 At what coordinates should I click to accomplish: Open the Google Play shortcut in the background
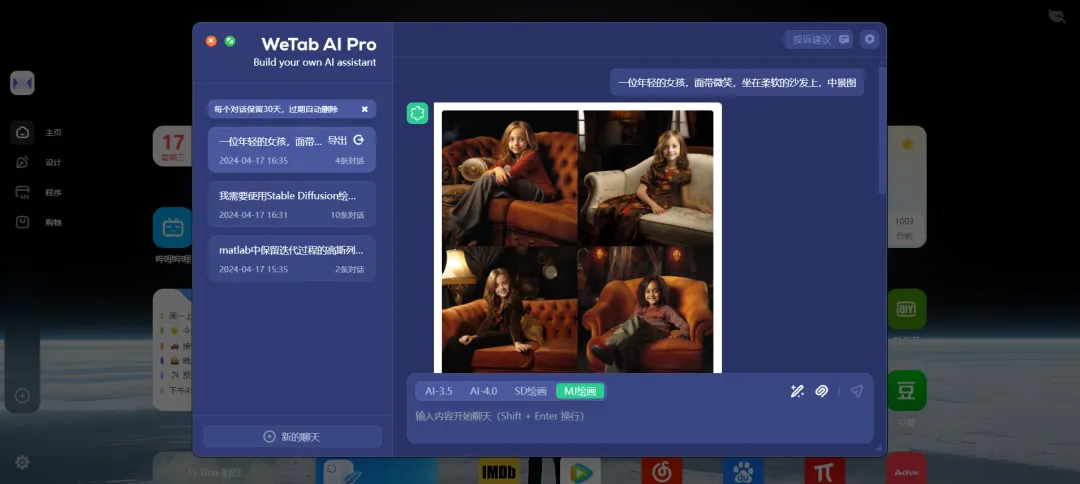pyautogui.click(x=580, y=471)
